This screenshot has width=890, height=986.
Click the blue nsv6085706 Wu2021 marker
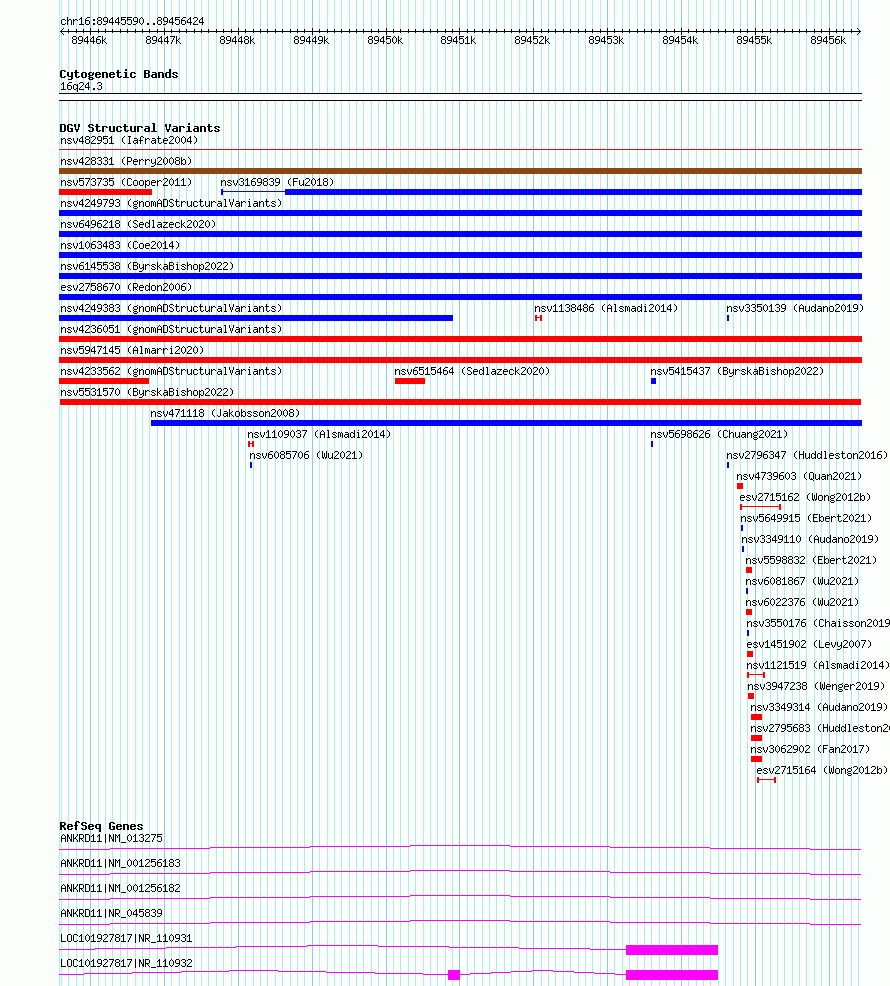coord(251,465)
